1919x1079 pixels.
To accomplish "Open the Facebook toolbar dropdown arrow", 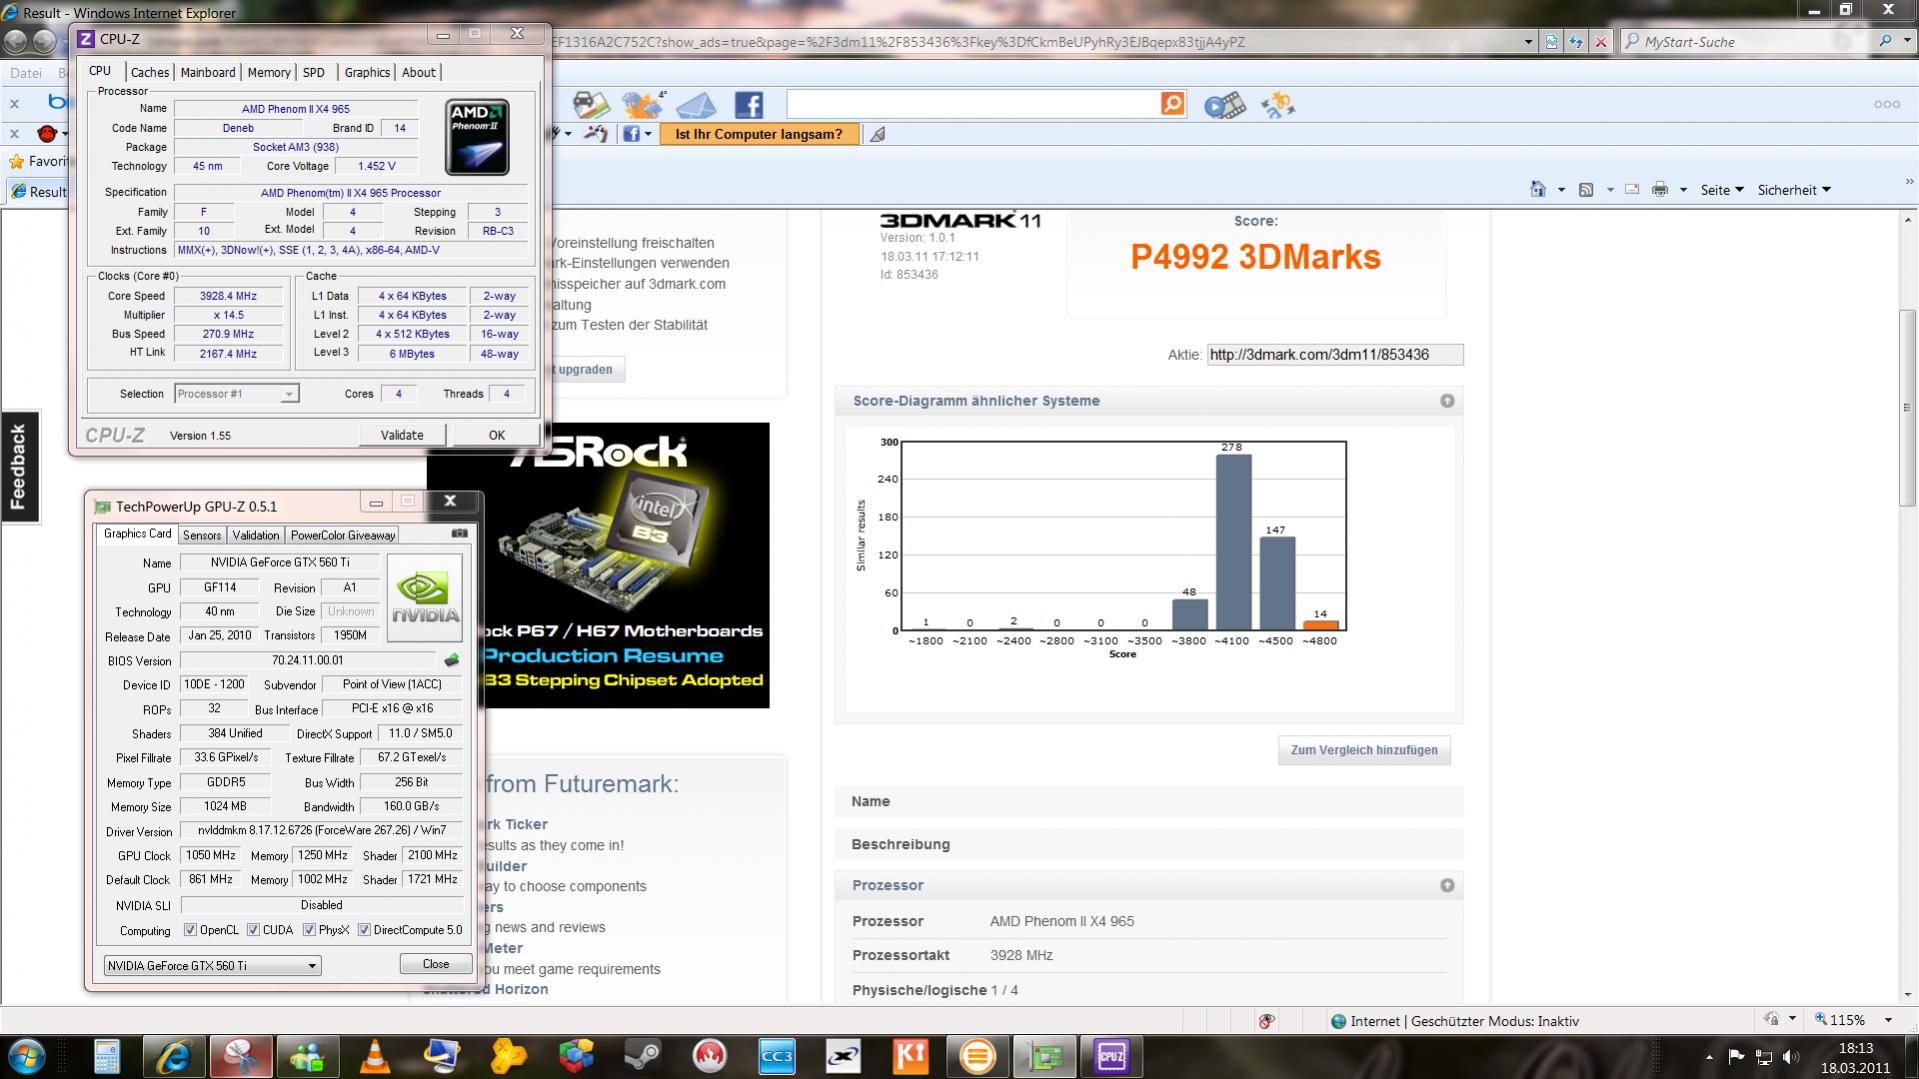I will [648, 134].
